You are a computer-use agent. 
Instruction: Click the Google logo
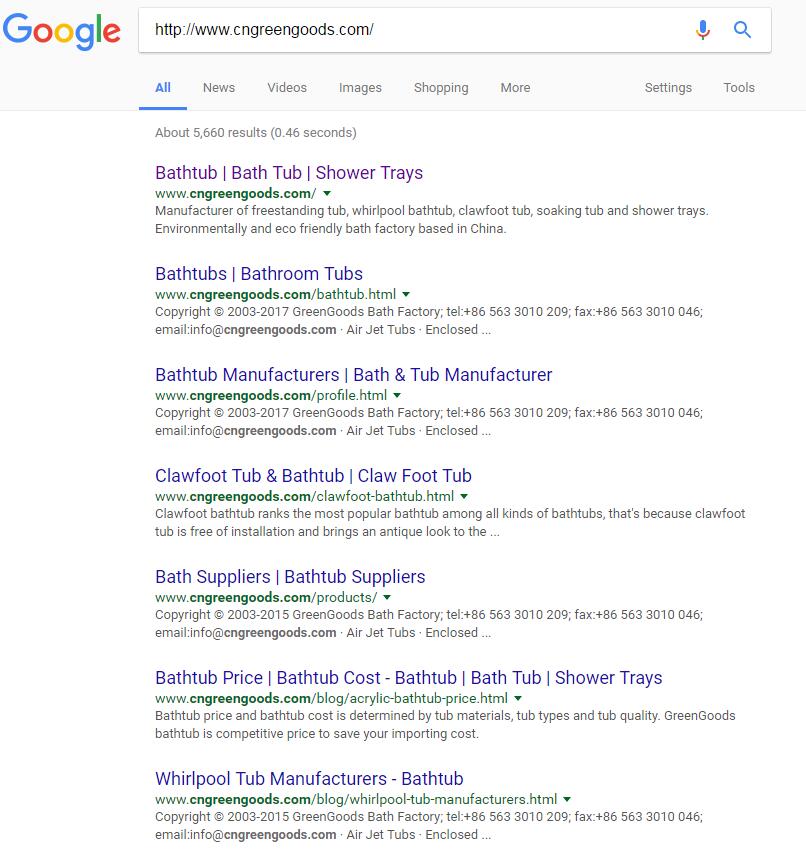tap(61, 31)
